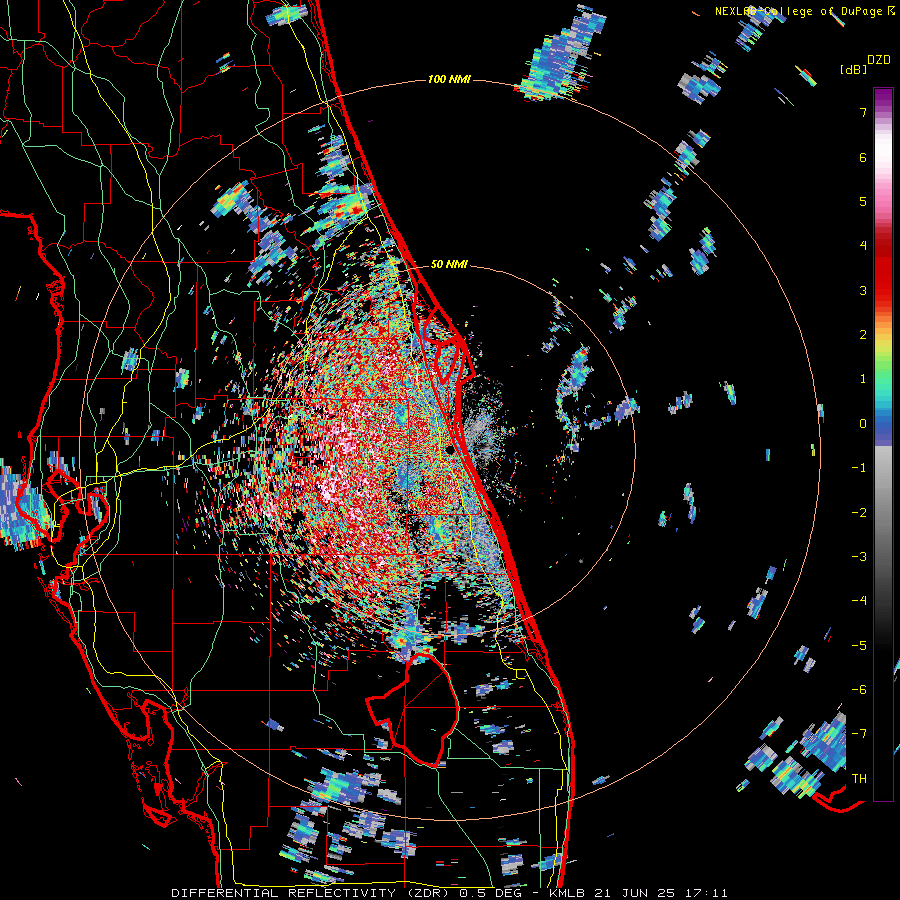
Task: Click the 100 NMI range ring label
Action: tap(449, 79)
